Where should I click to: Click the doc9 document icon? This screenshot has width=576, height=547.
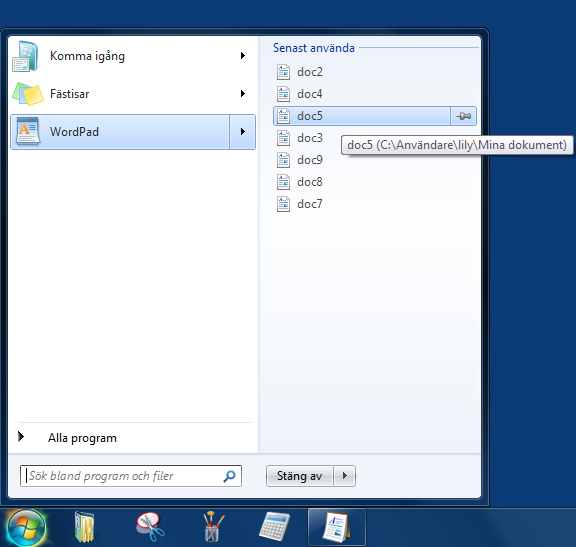(283, 160)
